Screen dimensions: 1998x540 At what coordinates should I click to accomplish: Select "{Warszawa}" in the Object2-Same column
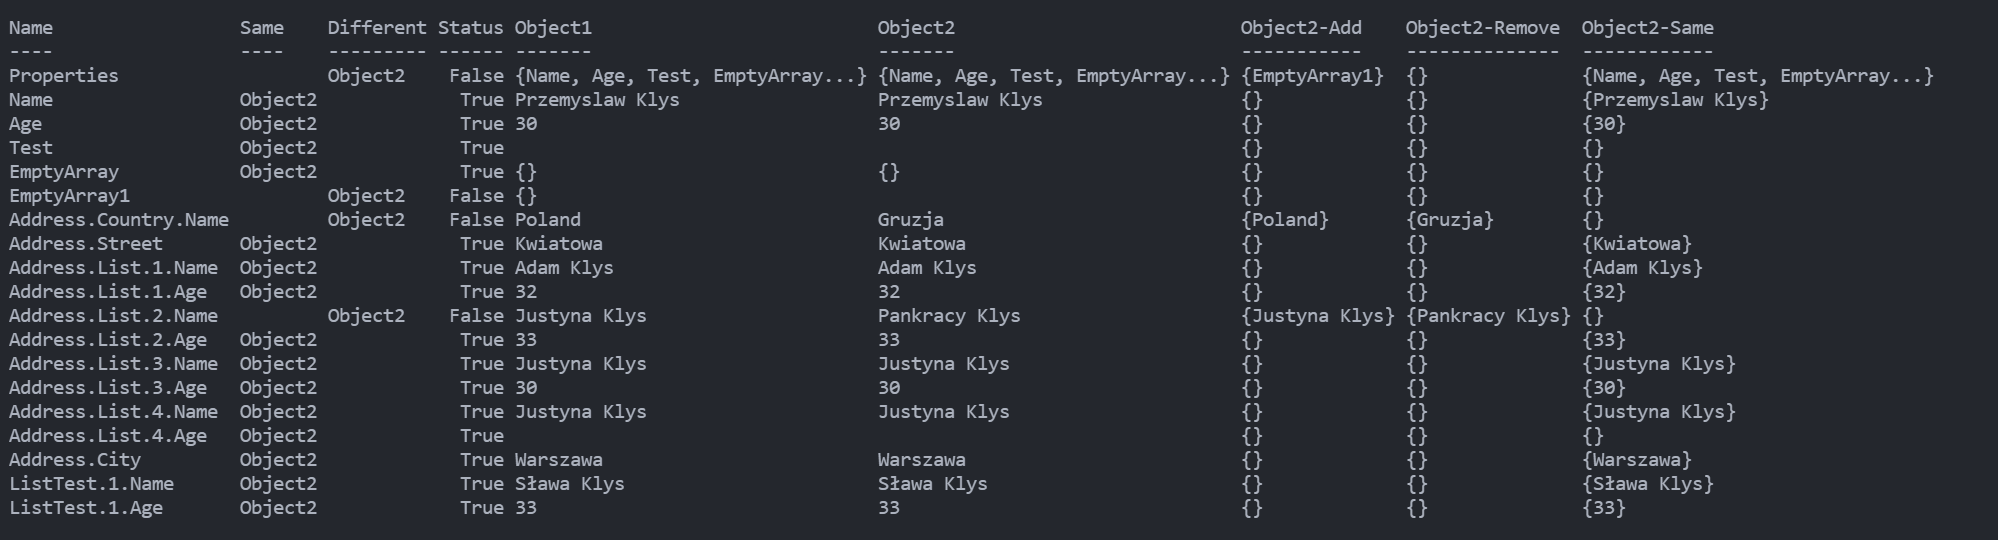point(1636,460)
